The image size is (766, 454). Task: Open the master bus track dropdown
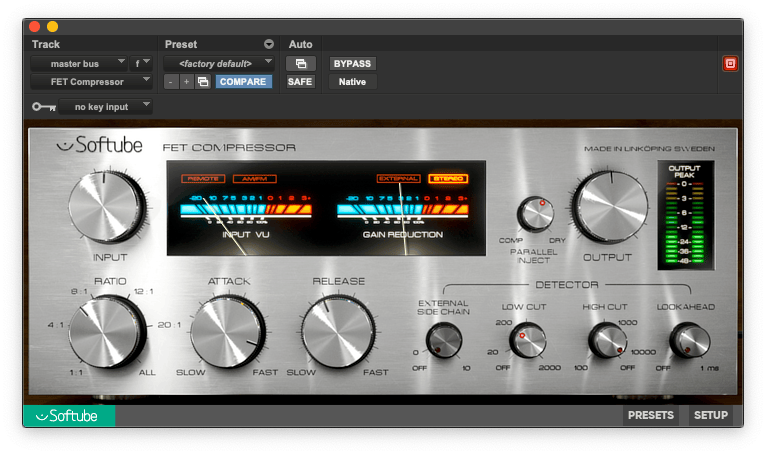click(79, 64)
